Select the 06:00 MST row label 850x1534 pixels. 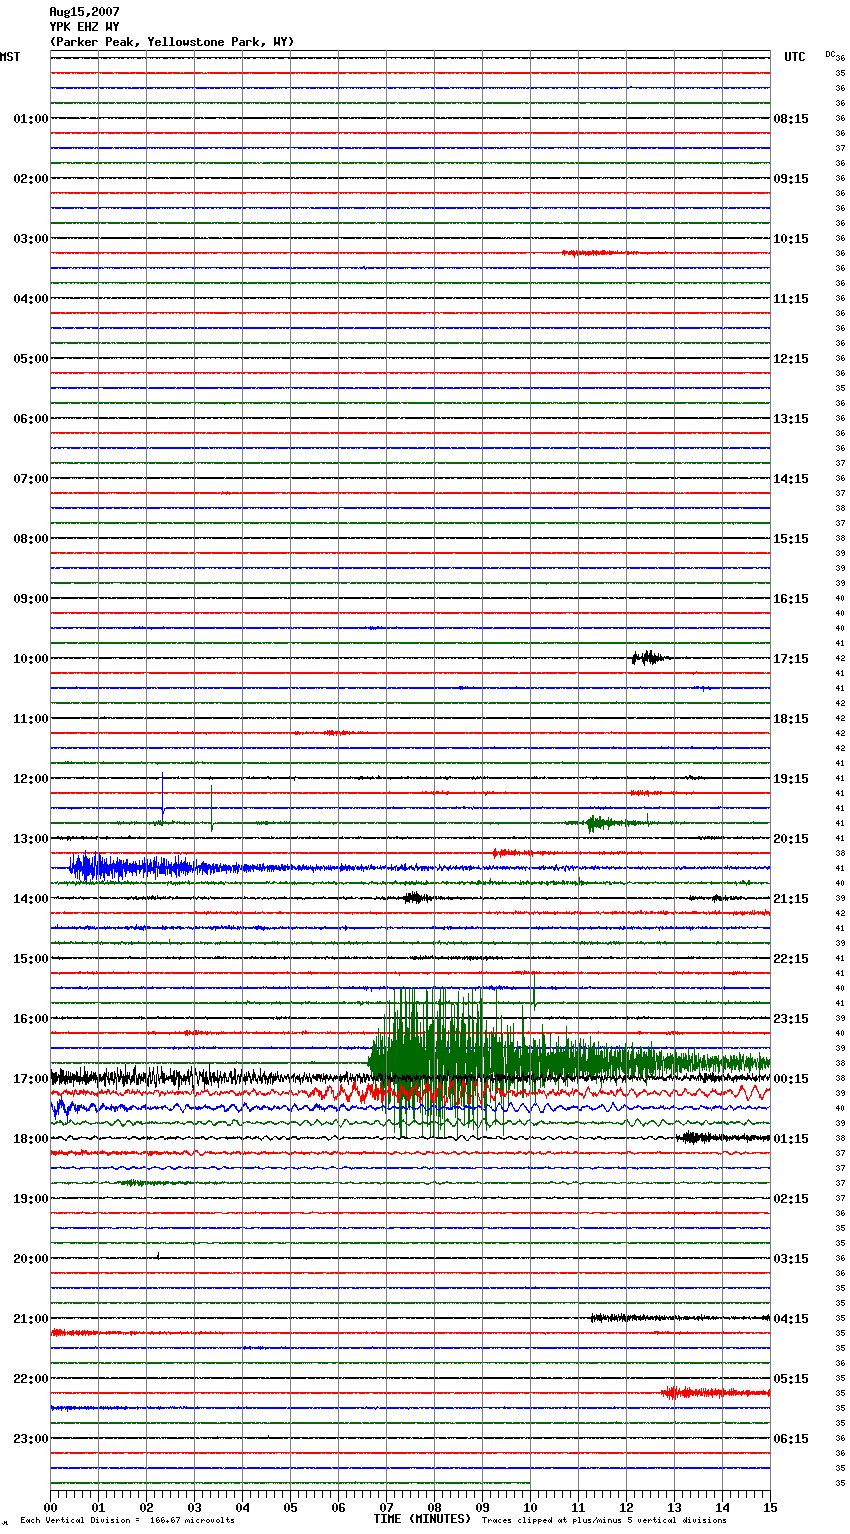30,419
